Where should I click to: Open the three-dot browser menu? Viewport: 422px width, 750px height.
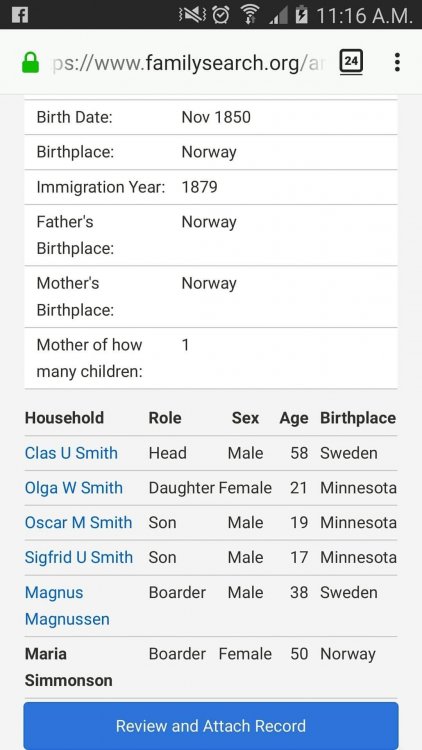(397, 62)
